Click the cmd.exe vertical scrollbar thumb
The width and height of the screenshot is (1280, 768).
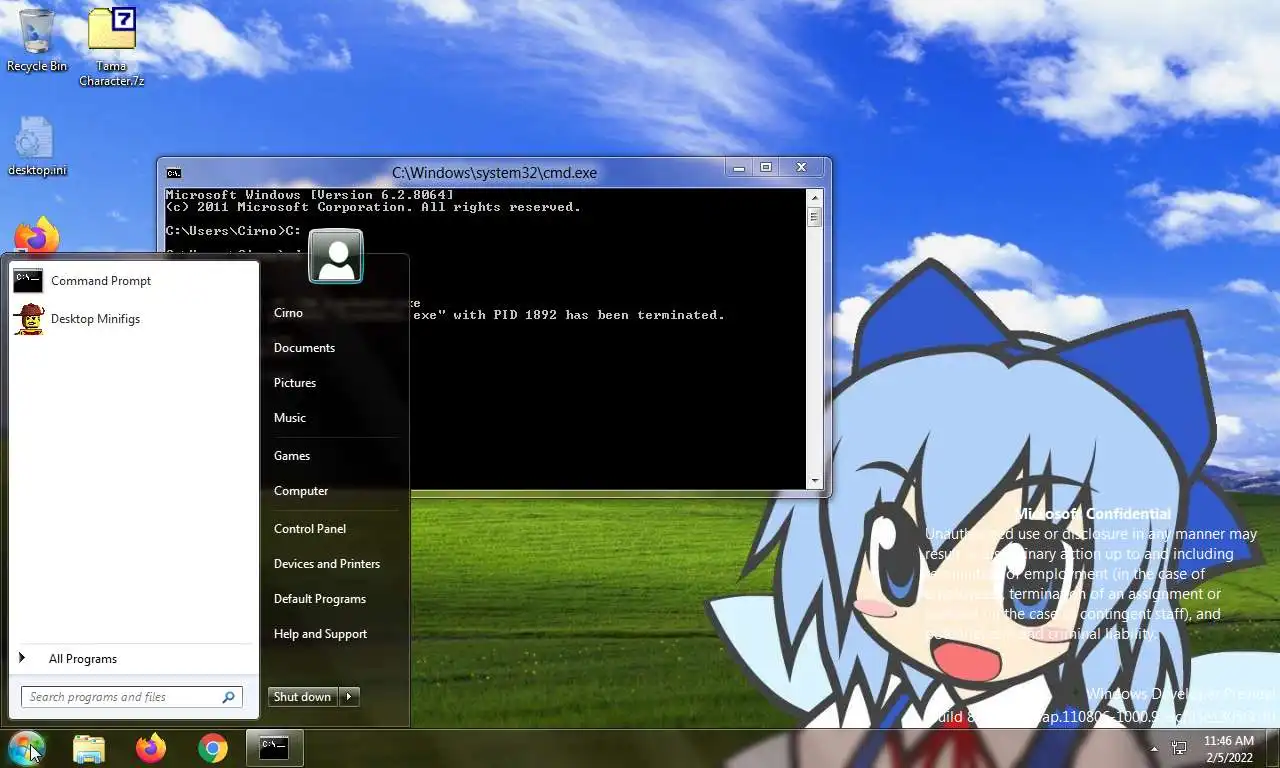click(814, 217)
